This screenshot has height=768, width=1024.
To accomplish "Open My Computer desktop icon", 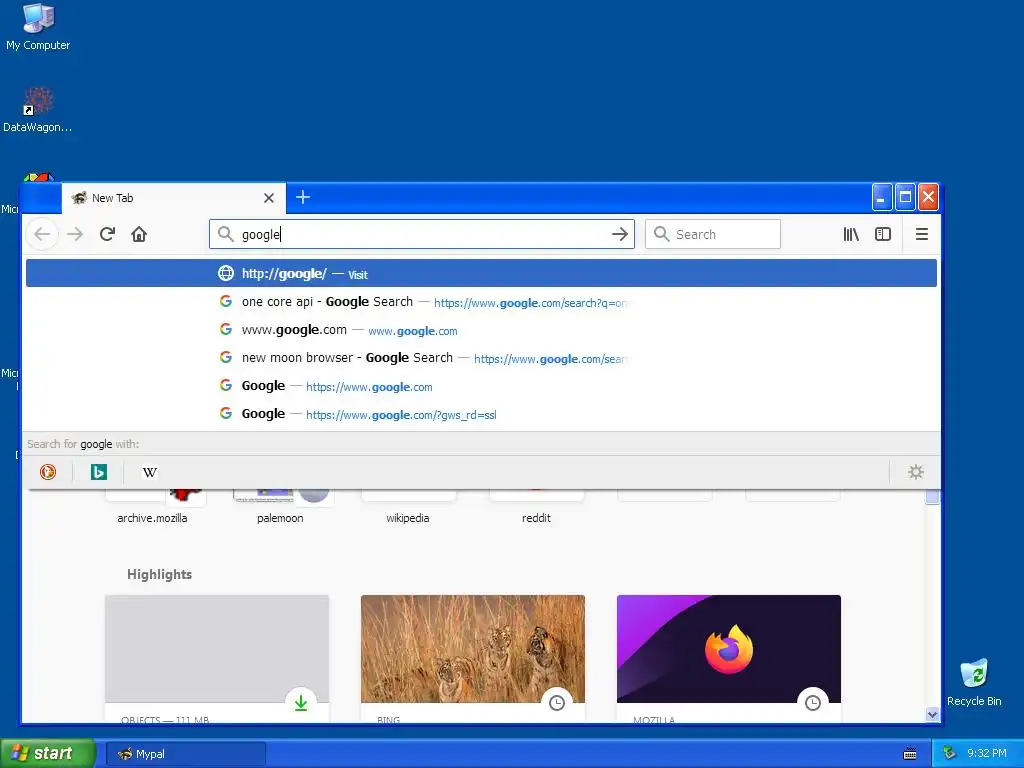I will [x=38, y=27].
